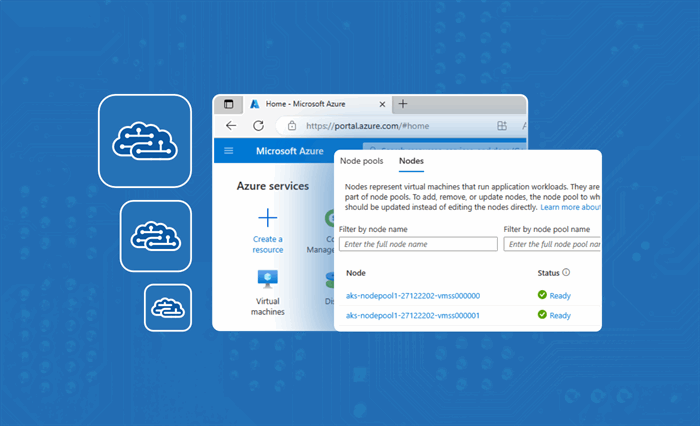700x426 pixels.
Task: Click the Microsoft Azure header title
Action: (290, 151)
